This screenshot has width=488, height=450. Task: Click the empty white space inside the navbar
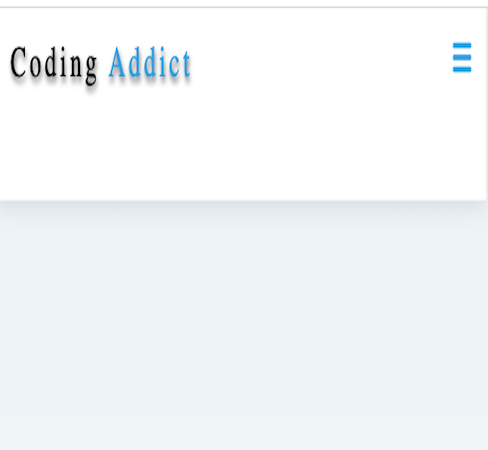pos(243,140)
